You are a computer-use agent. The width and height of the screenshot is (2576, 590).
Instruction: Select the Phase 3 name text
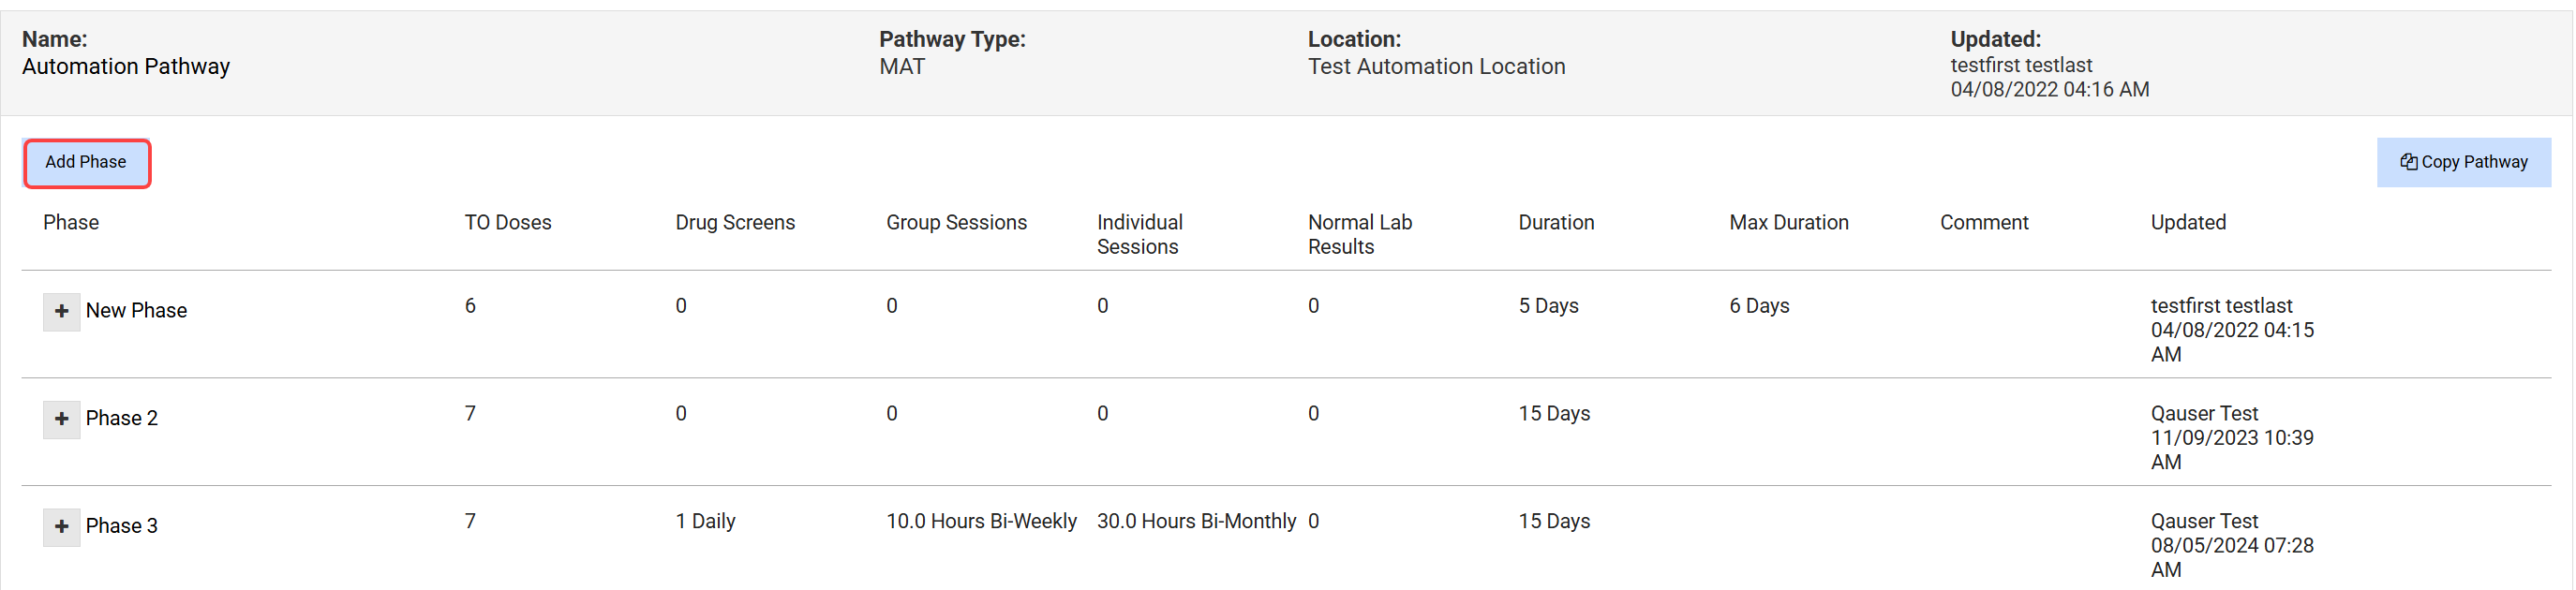[121, 527]
